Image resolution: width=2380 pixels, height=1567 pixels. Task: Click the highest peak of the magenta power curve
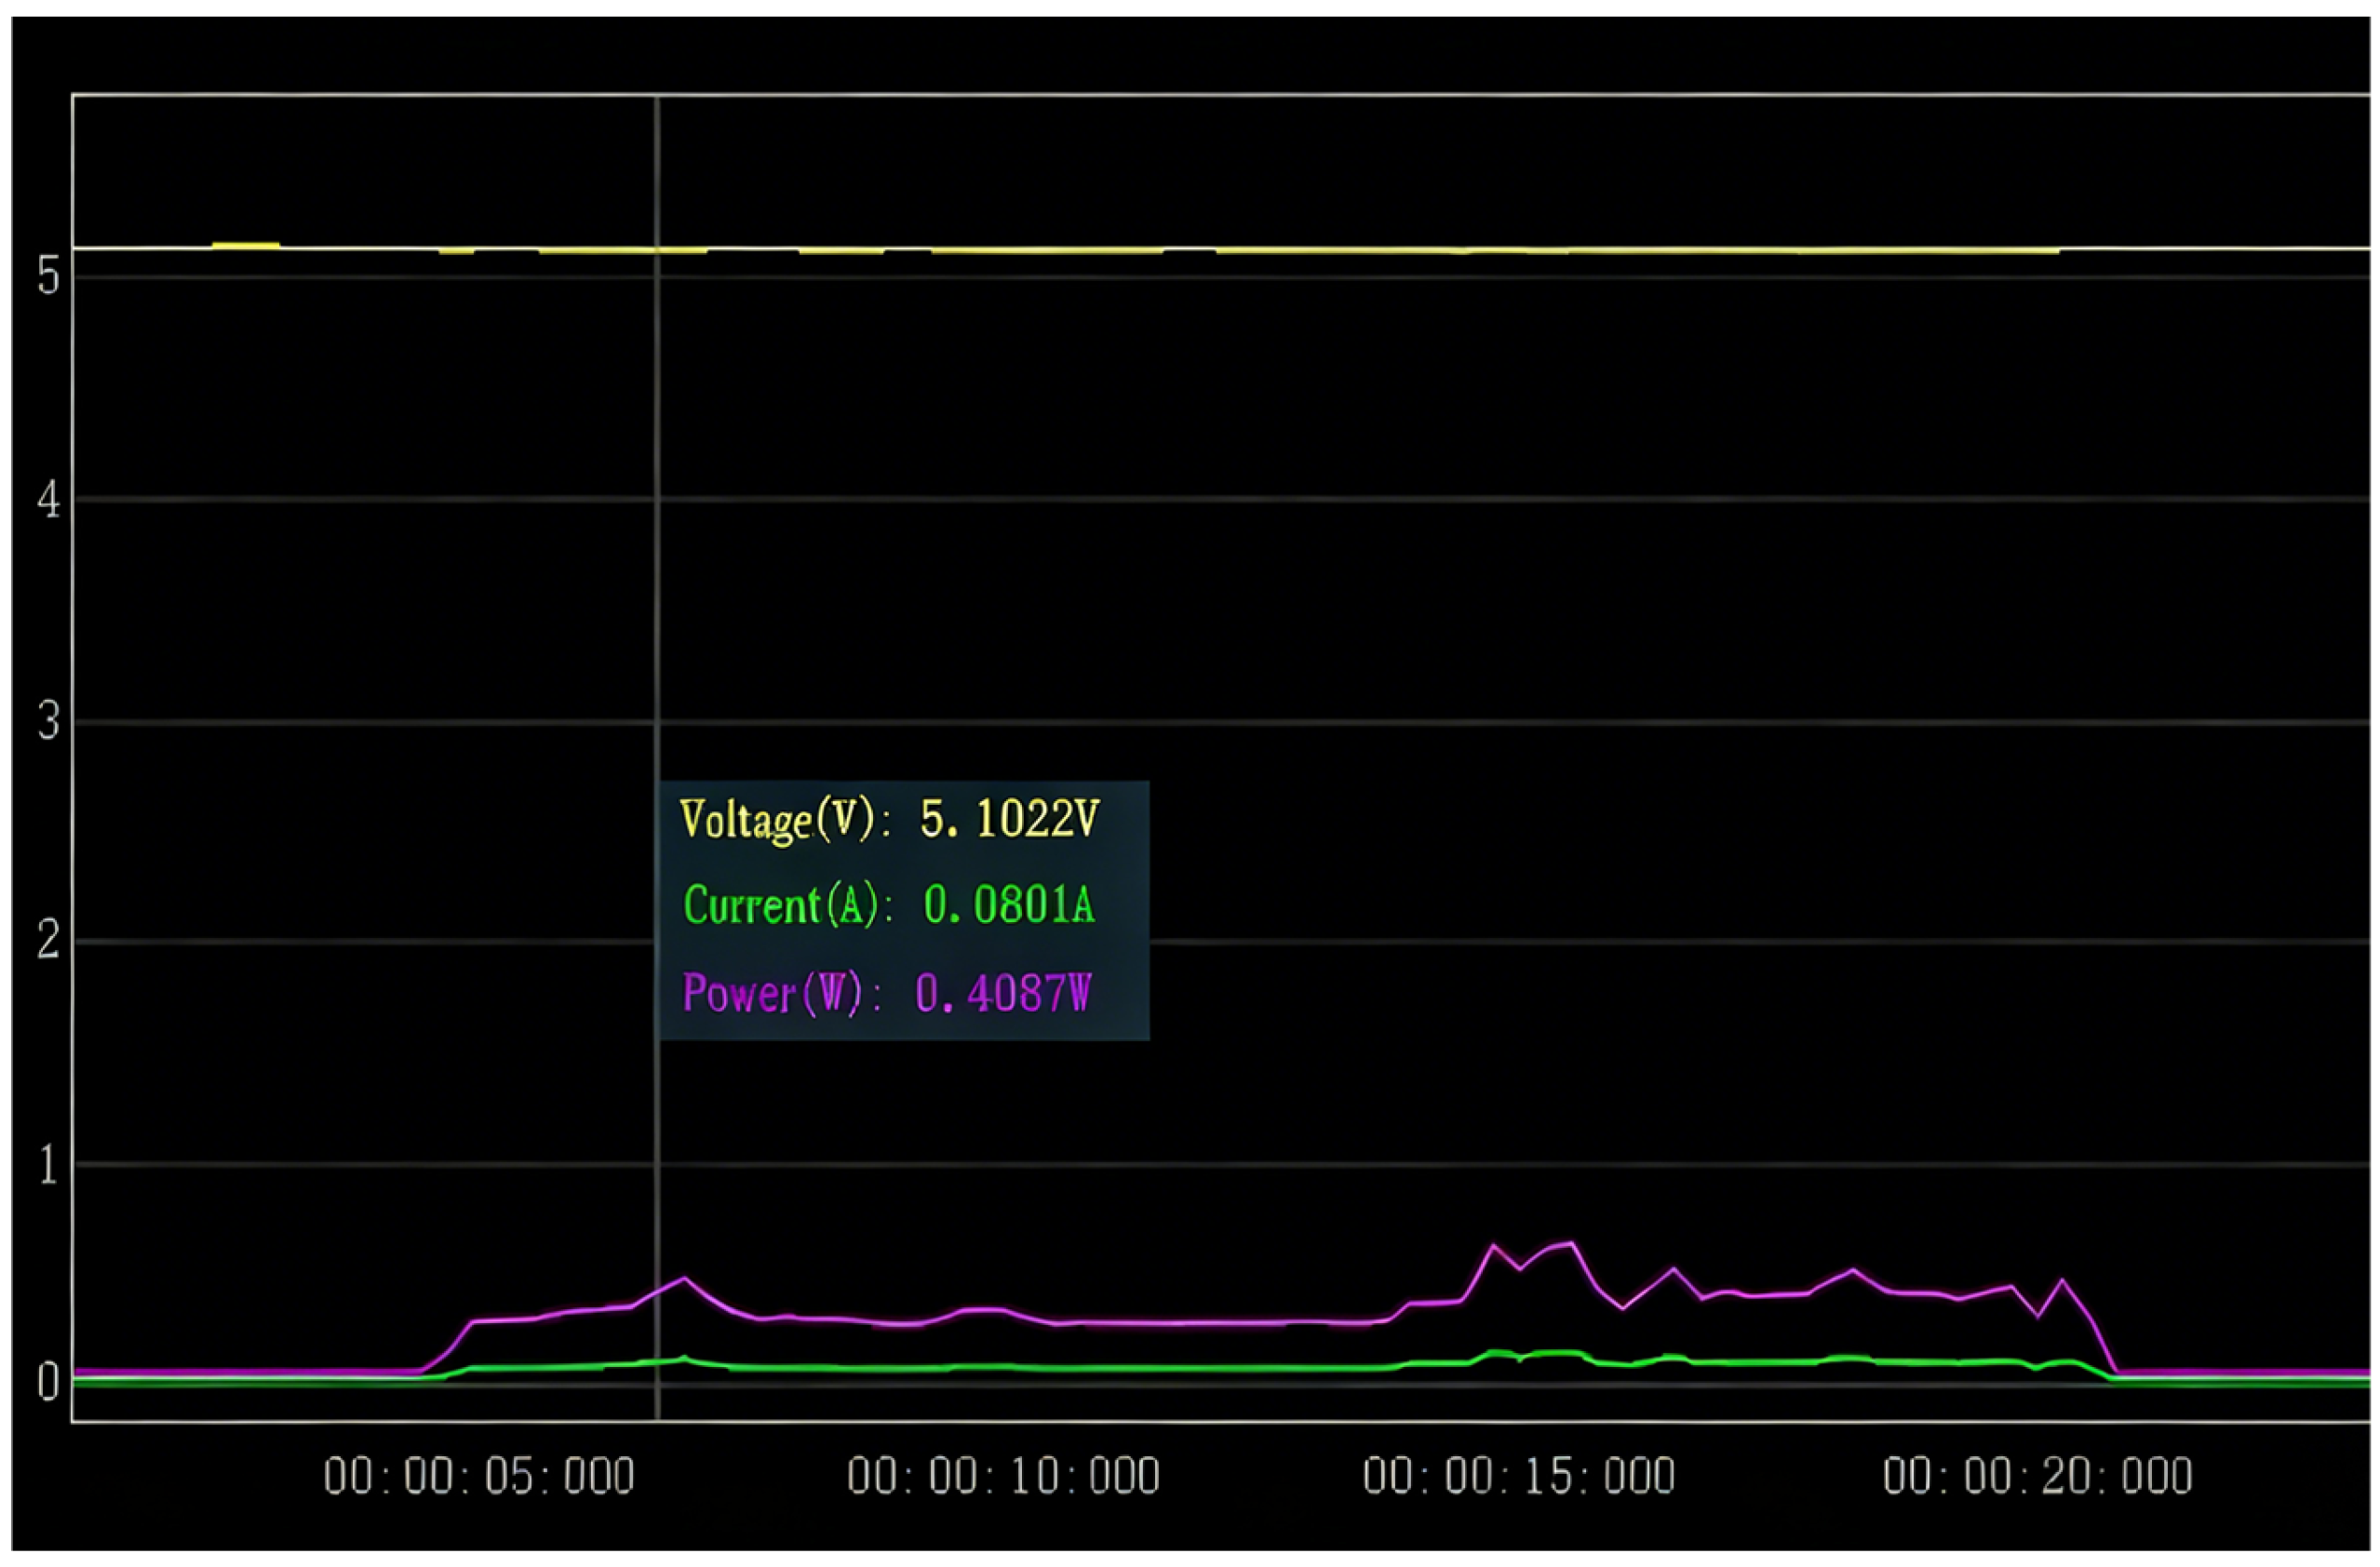coord(1573,1243)
